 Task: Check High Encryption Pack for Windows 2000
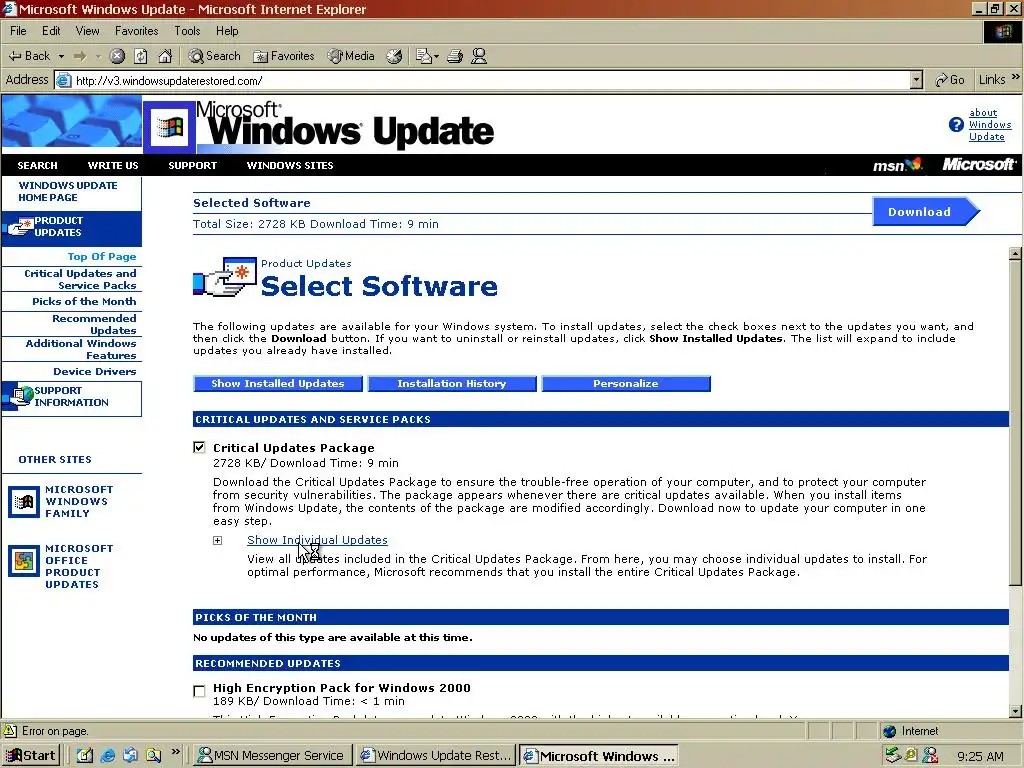[199, 691]
